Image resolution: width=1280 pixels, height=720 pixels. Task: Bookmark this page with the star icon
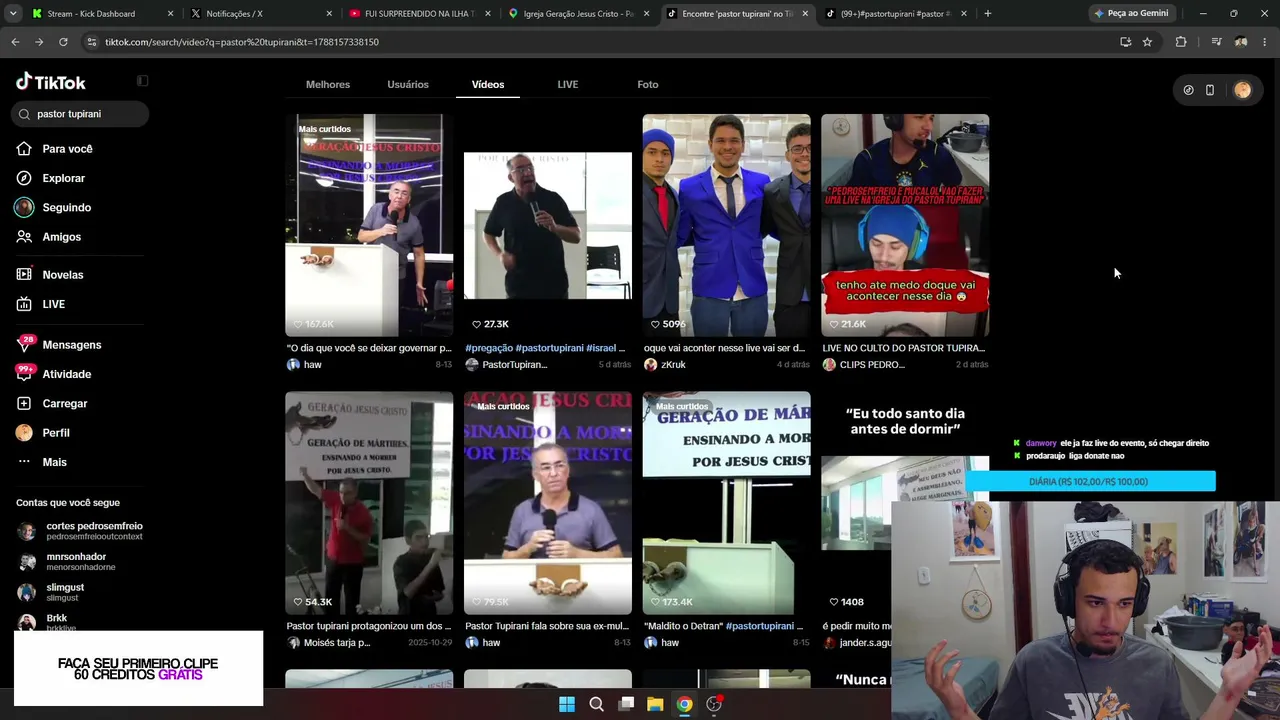click(1147, 42)
